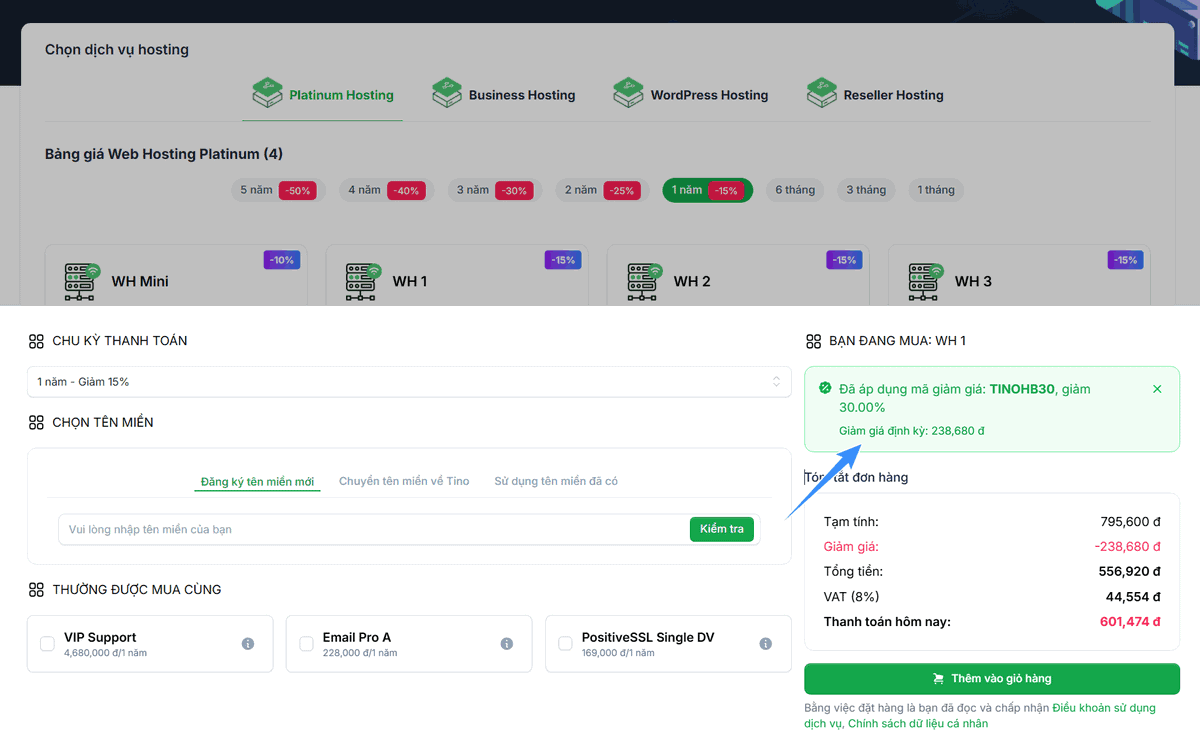Select the 5 năm billing period pill
This screenshot has width=1200, height=751.
[x=276, y=190]
